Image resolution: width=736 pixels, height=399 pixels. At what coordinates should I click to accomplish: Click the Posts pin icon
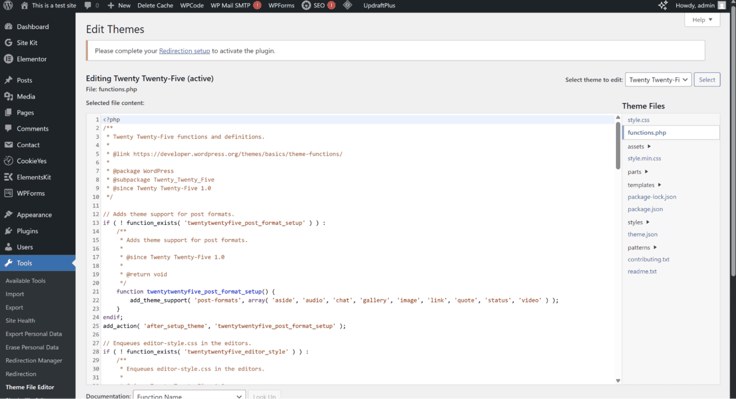click(x=8, y=80)
